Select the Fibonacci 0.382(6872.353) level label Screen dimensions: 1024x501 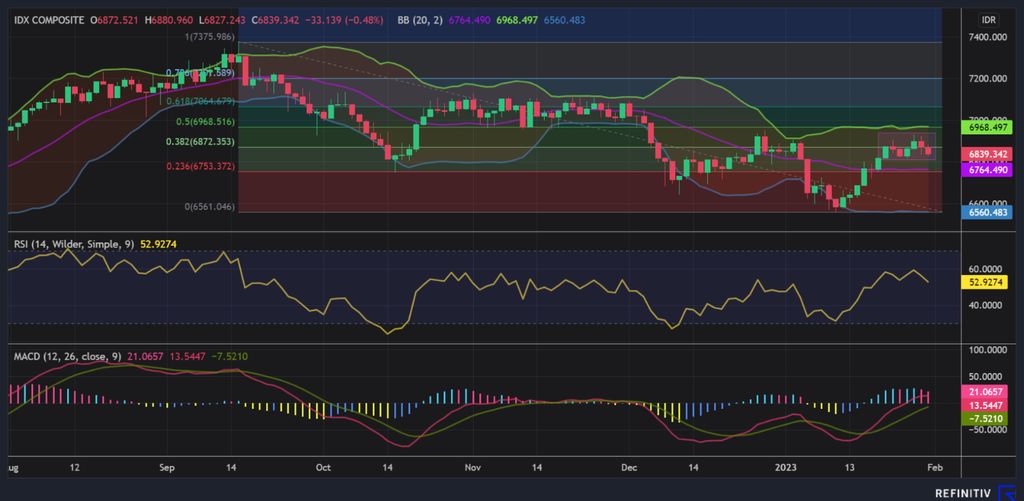[x=199, y=142]
